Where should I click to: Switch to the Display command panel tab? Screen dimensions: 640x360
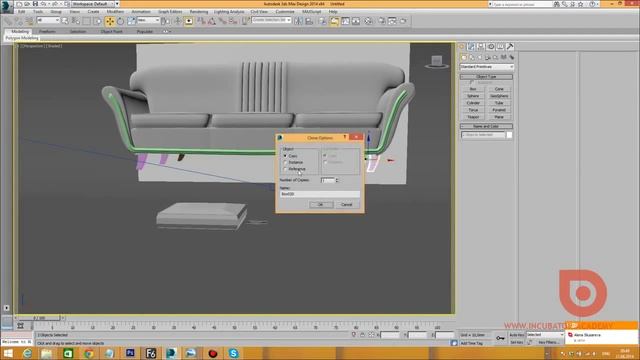pos(500,47)
